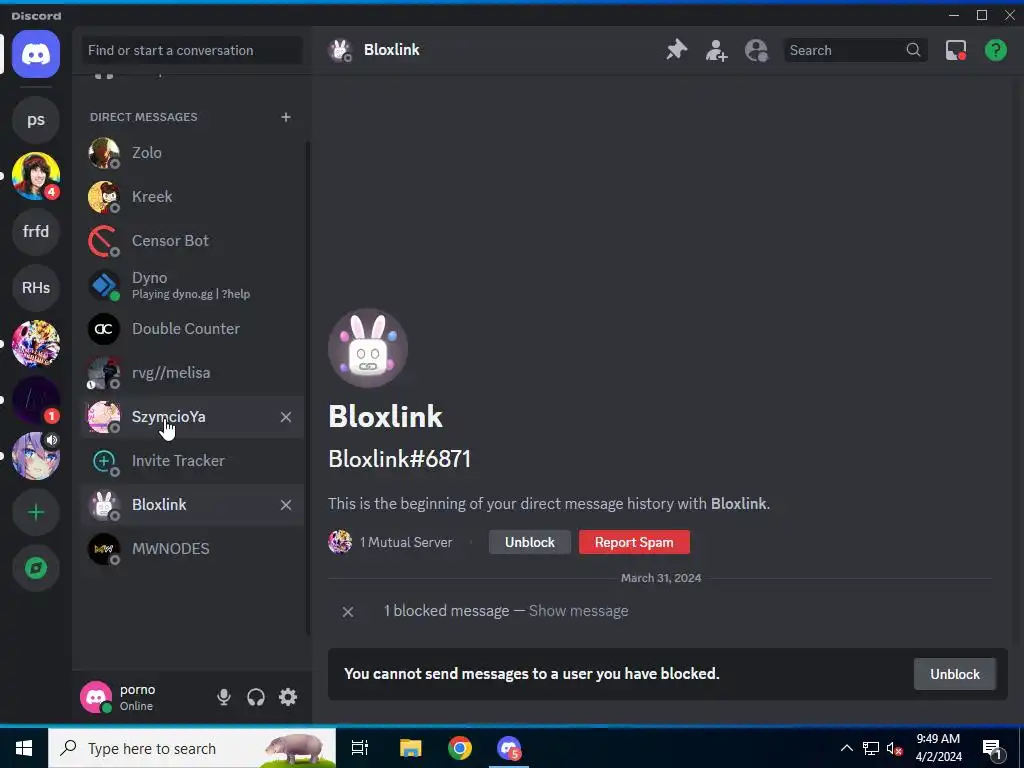This screenshot has height=768, width=1024.
Task: Open Discord help
Action: [995, 50]
